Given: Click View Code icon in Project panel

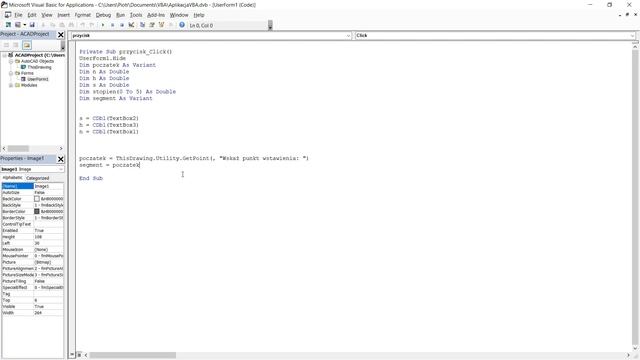Looking at the screenshot, I should (7, 45).
